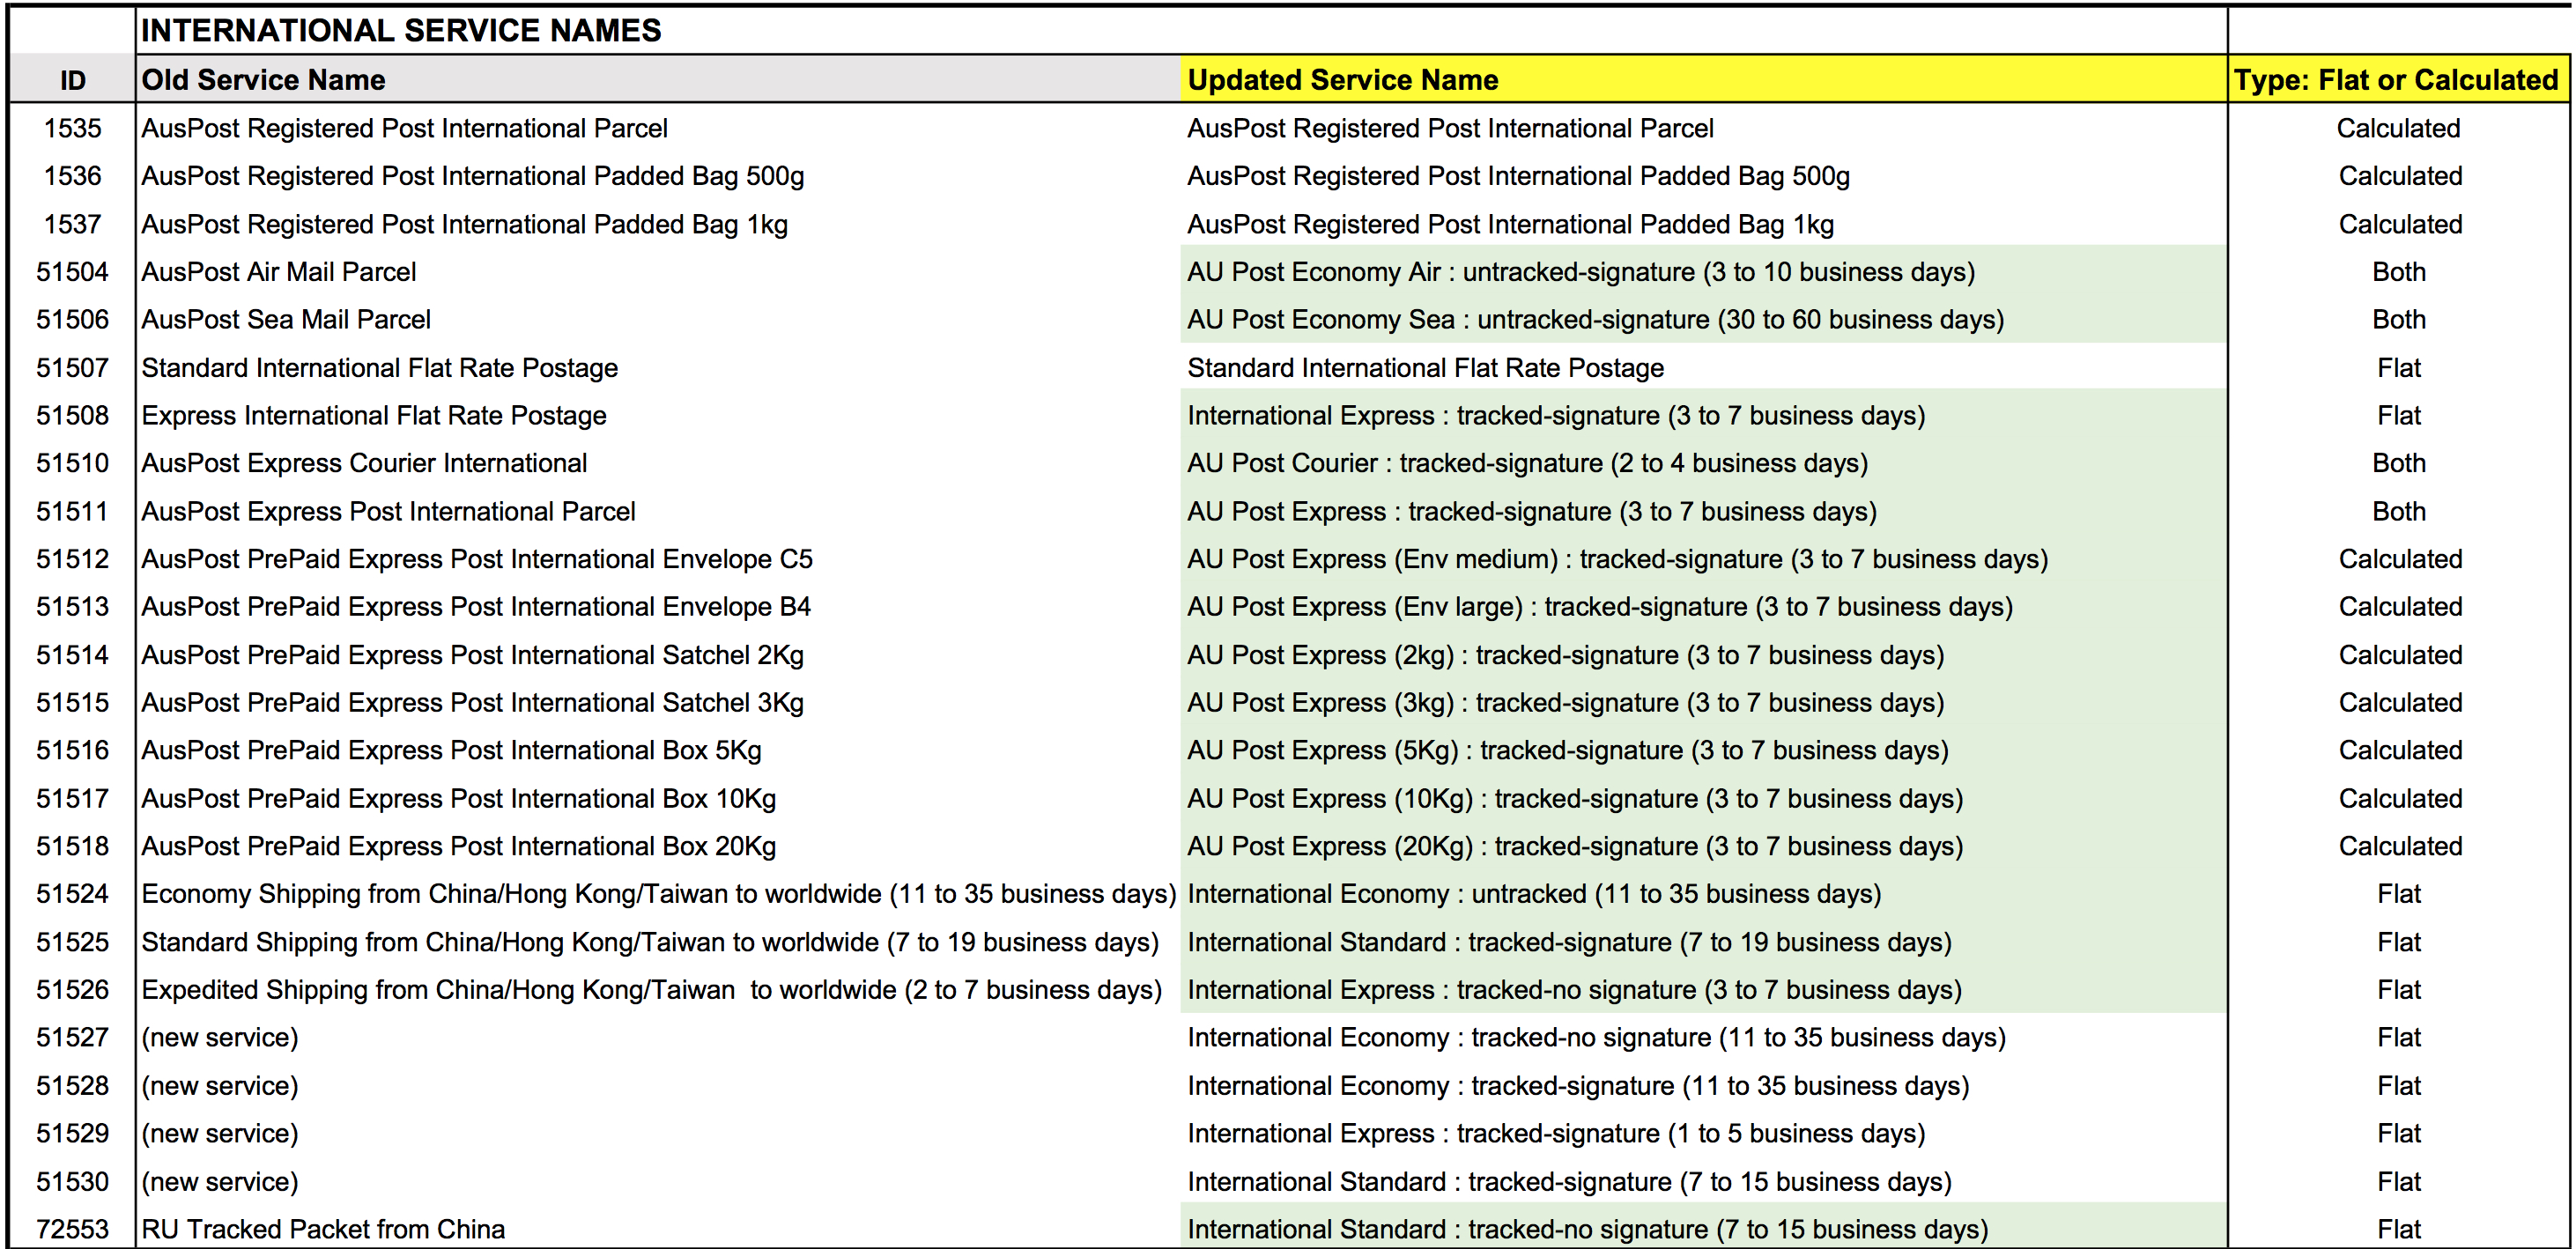Click 'International Economy : untracked (11 to 35' cell
2576x1249 pixels.
pos(1534,894)
